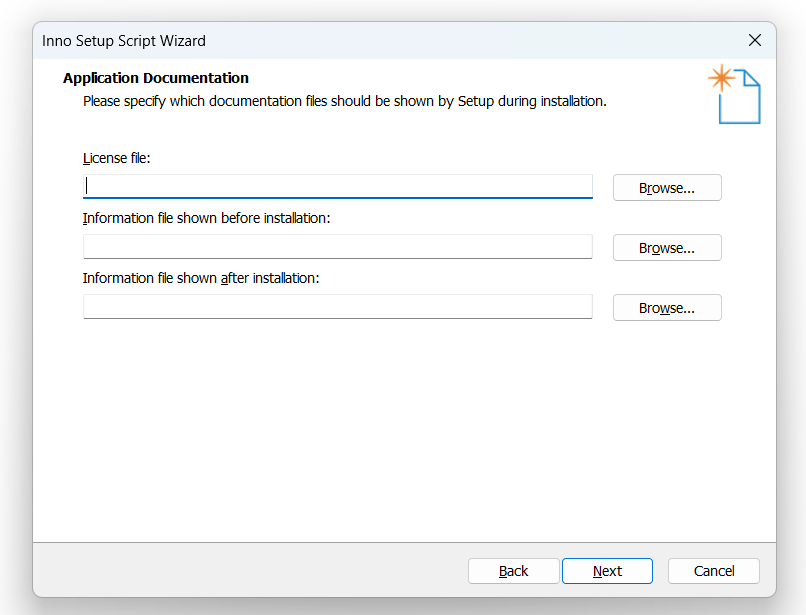Click the Inno Setup Script Wizard title
Viewport: 806px width, 615px height.
coord(124,41)
